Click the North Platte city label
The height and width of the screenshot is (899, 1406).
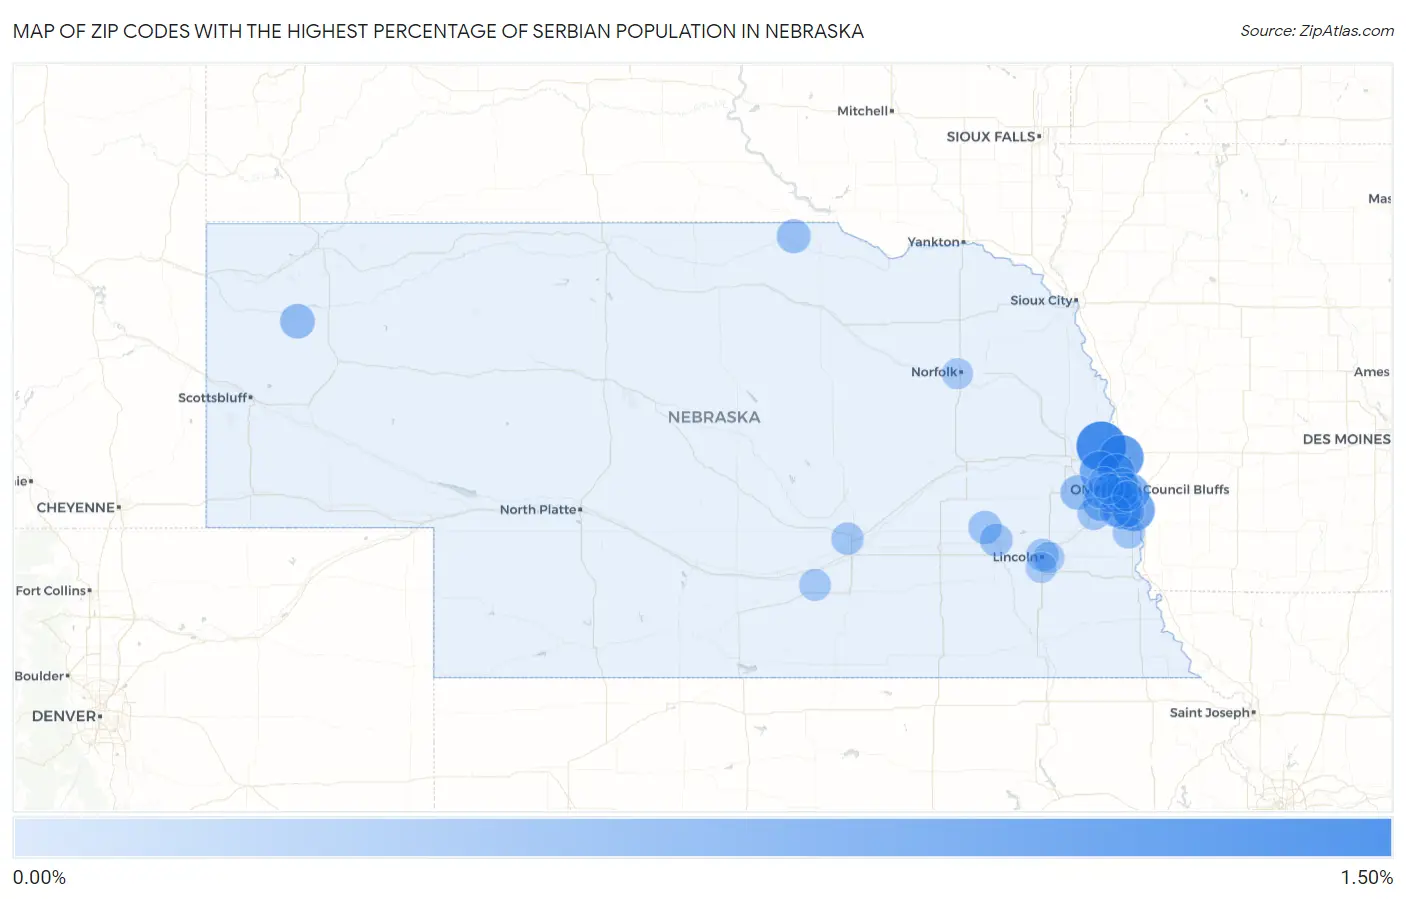coord(539,509)
